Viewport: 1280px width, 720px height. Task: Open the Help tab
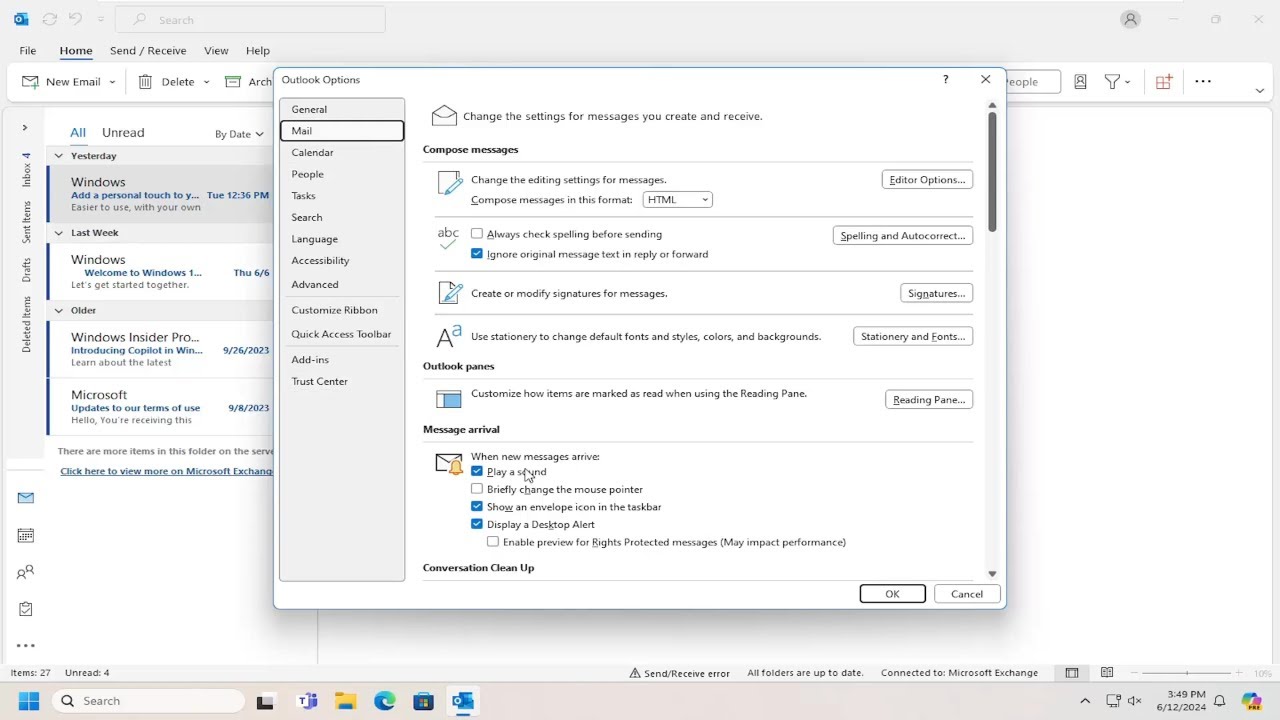258,51
